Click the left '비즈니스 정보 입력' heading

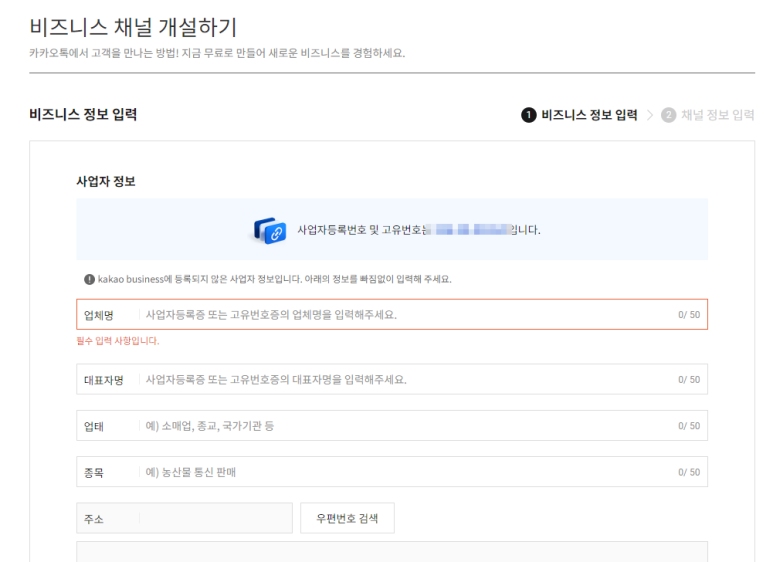coord(83,114)
